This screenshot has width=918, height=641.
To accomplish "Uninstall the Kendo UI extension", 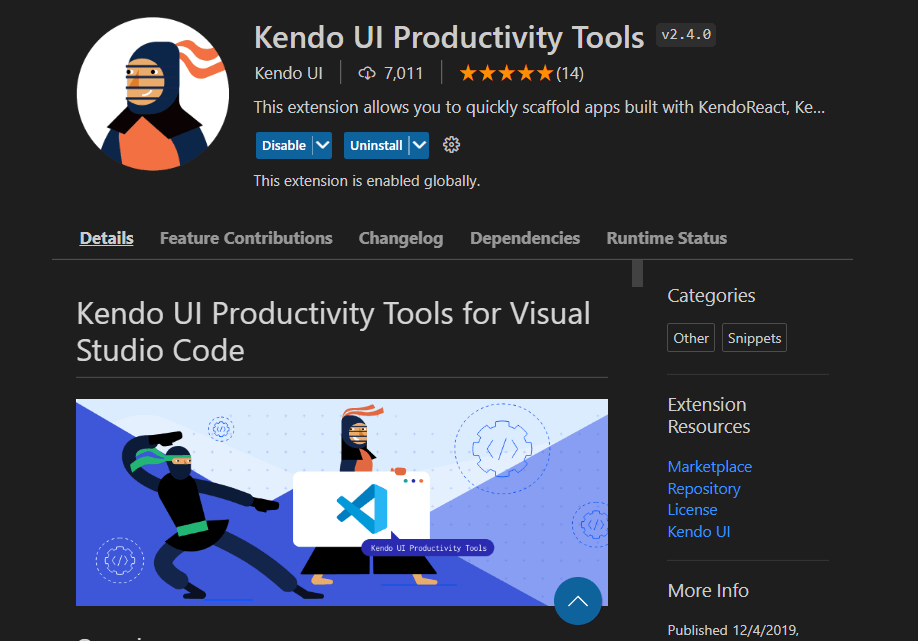I will 376,145.
